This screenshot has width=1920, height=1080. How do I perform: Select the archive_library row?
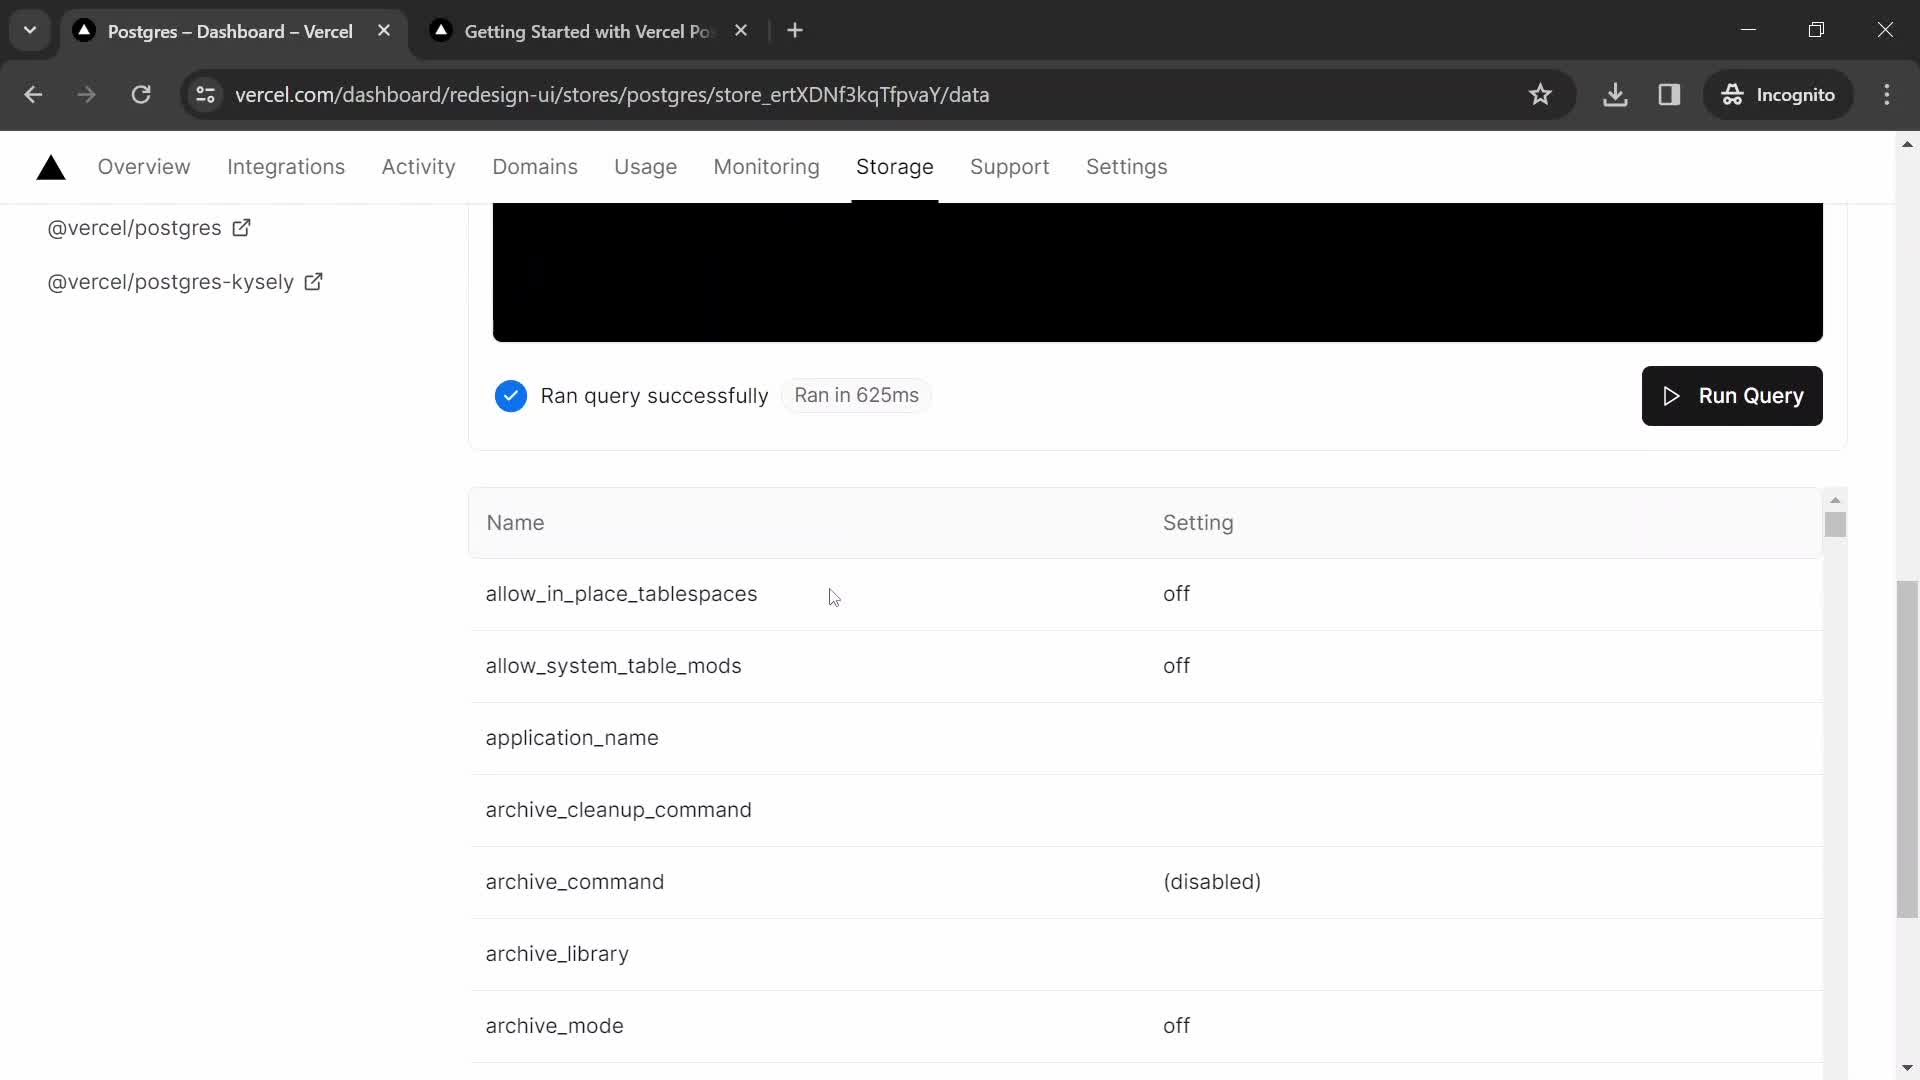click(x=1146, y=954)
